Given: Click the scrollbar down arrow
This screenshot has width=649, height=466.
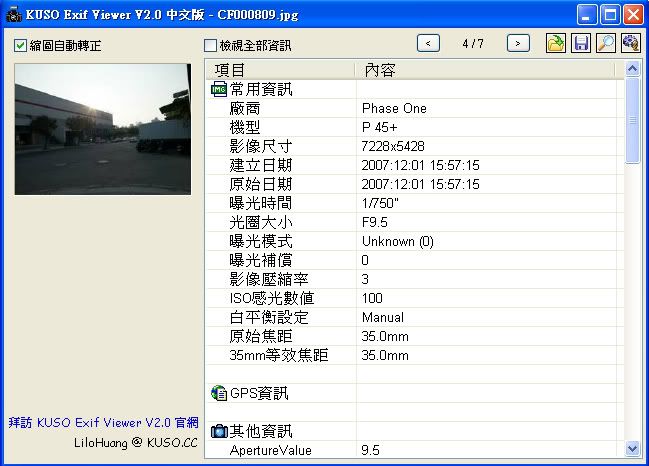Looking at the screenshot, I should coord(632,449).
